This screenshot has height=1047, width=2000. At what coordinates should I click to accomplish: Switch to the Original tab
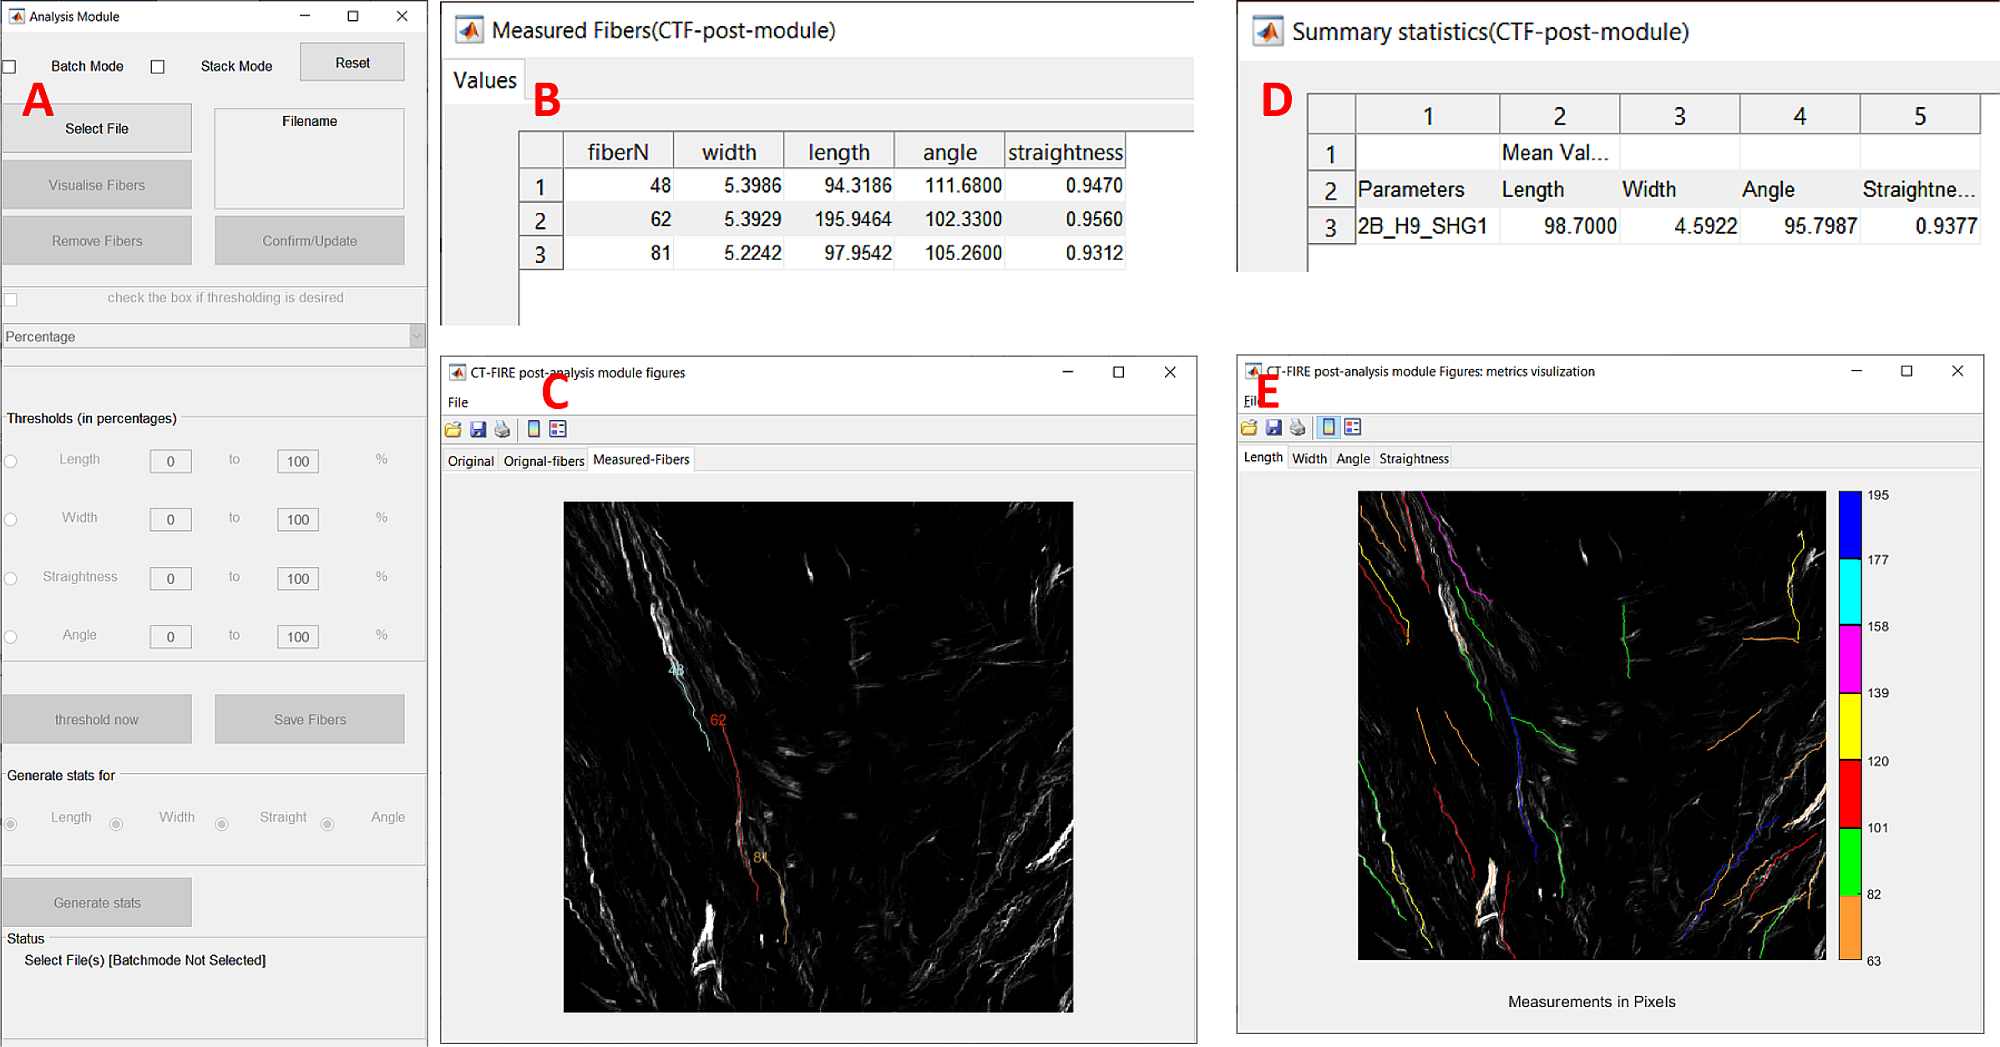pyautogui.click(x=471, y=461)
